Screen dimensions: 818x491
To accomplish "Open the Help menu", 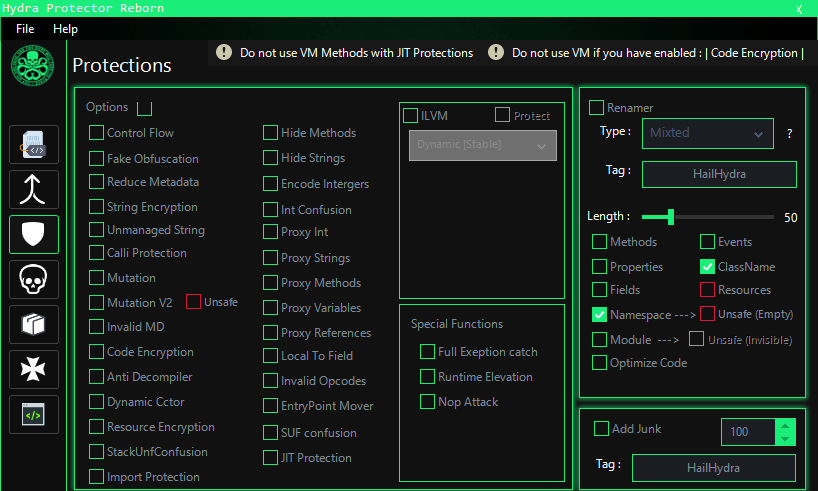I will [x=65, y=29].
